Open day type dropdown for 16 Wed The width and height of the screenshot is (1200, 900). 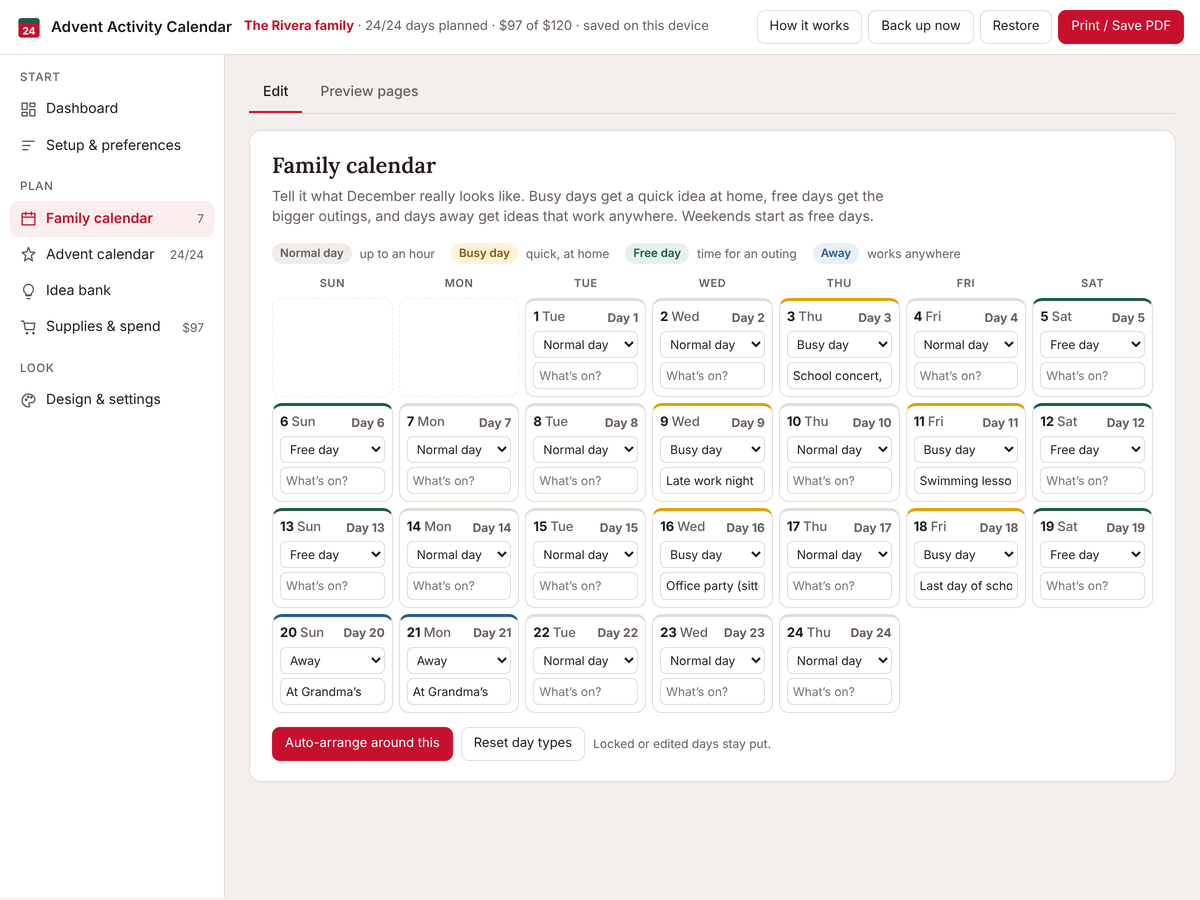tap(712, 555)
